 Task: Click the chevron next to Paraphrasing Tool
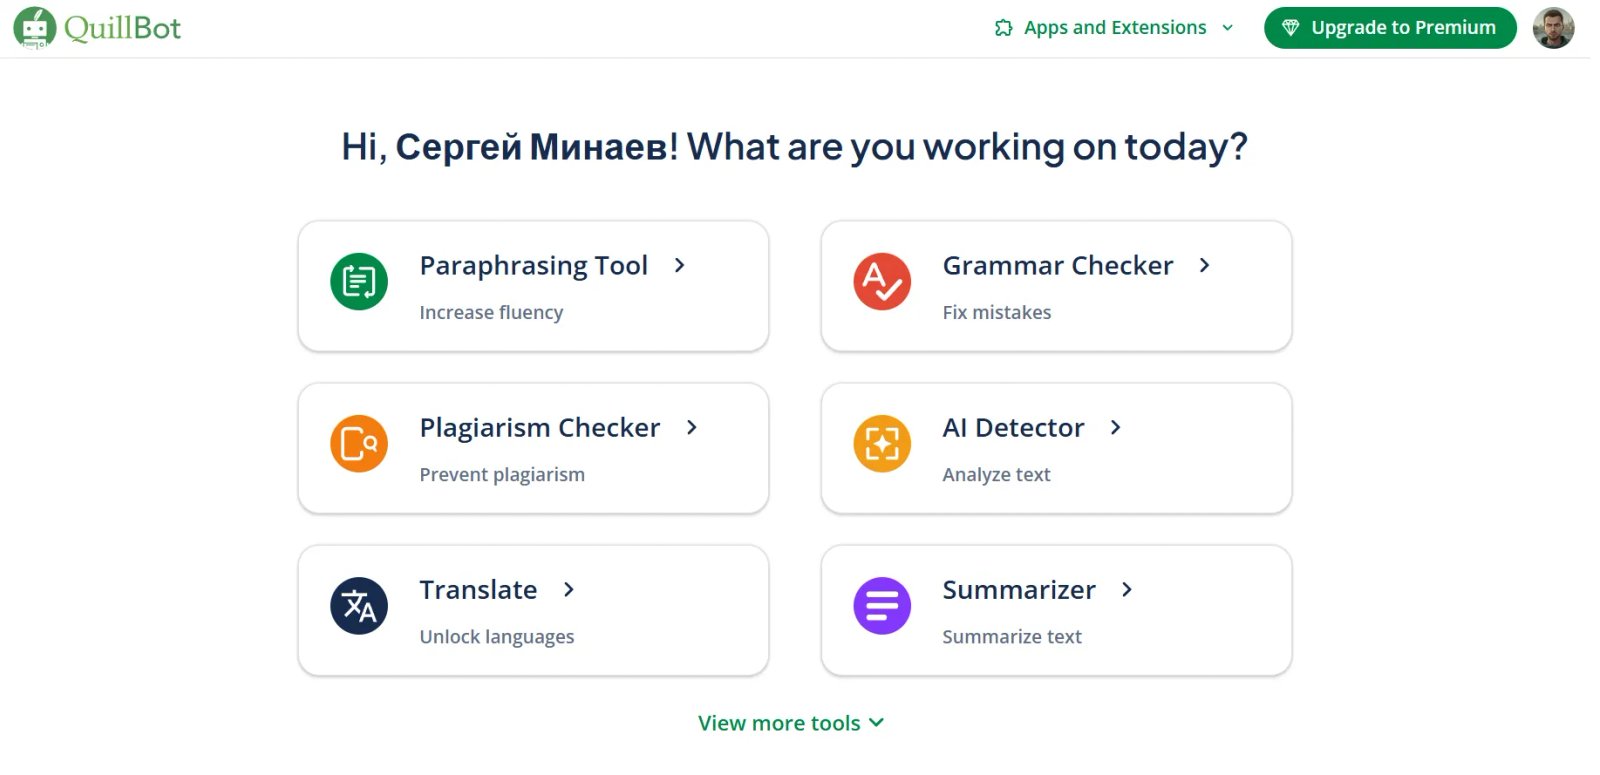pos(680,265)
